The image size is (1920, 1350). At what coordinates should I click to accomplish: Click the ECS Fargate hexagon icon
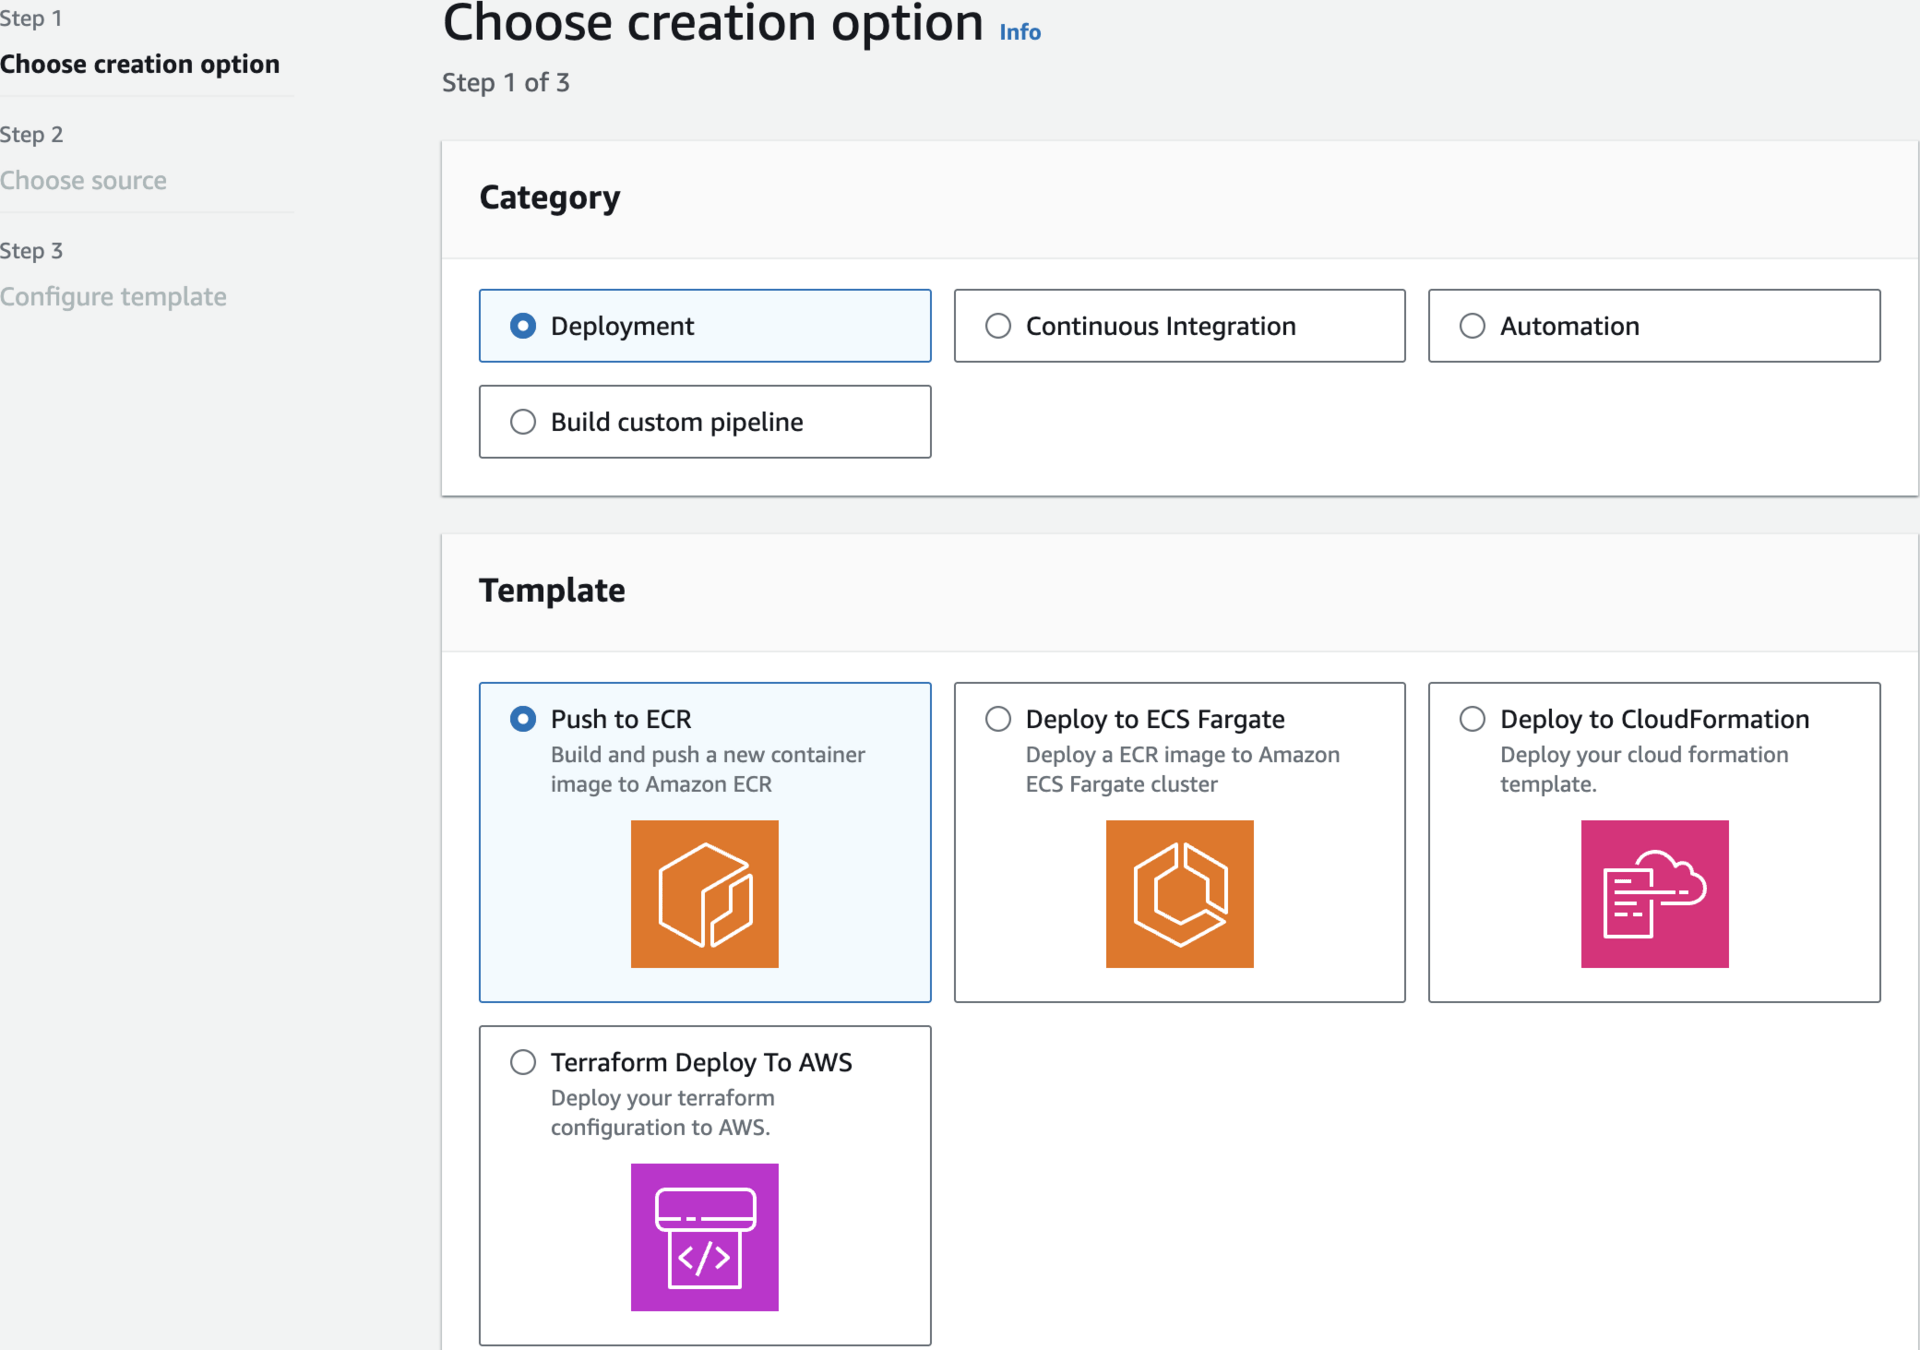coord(1179,893)
